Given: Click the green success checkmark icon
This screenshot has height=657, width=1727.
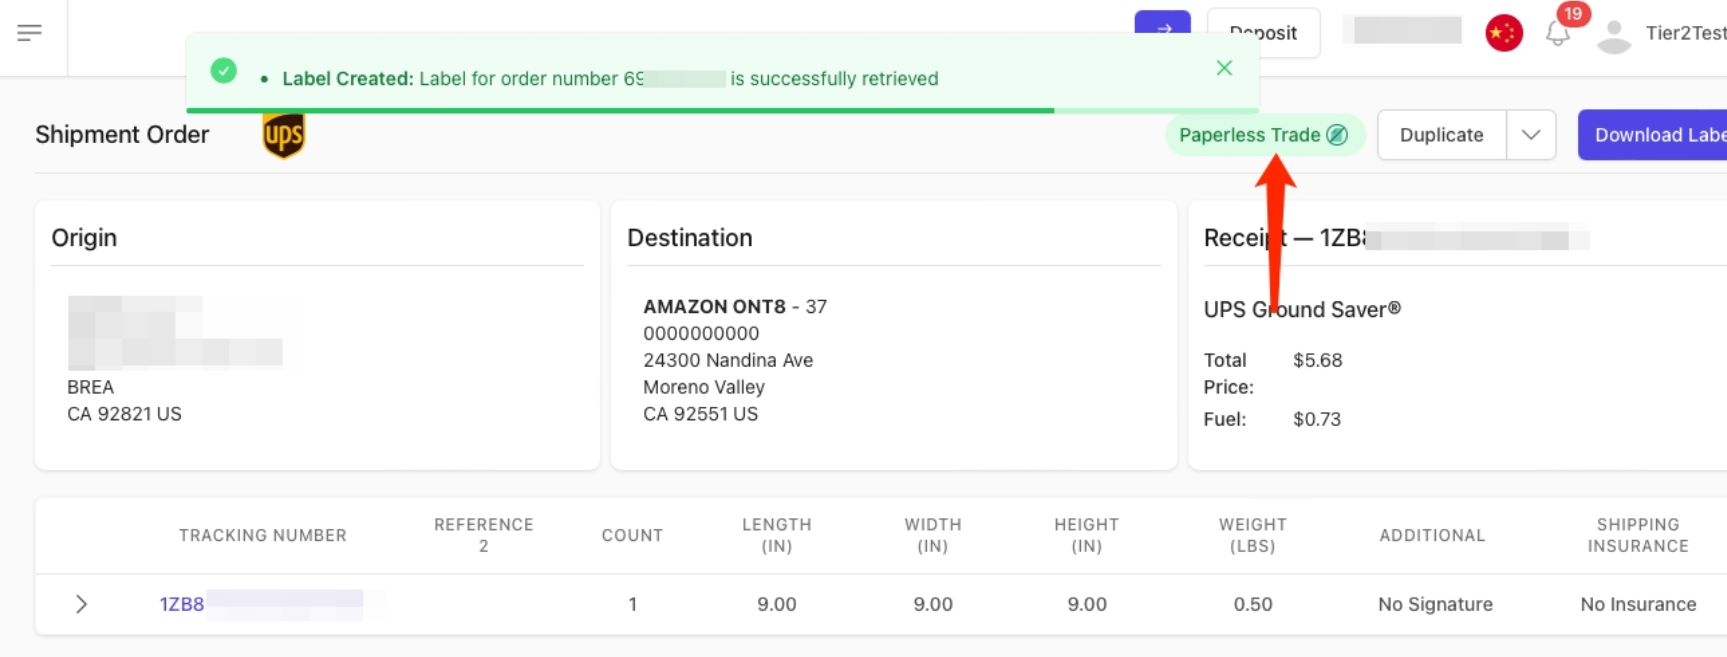Looking at the screenshot, I should click(x=224, y=71).
